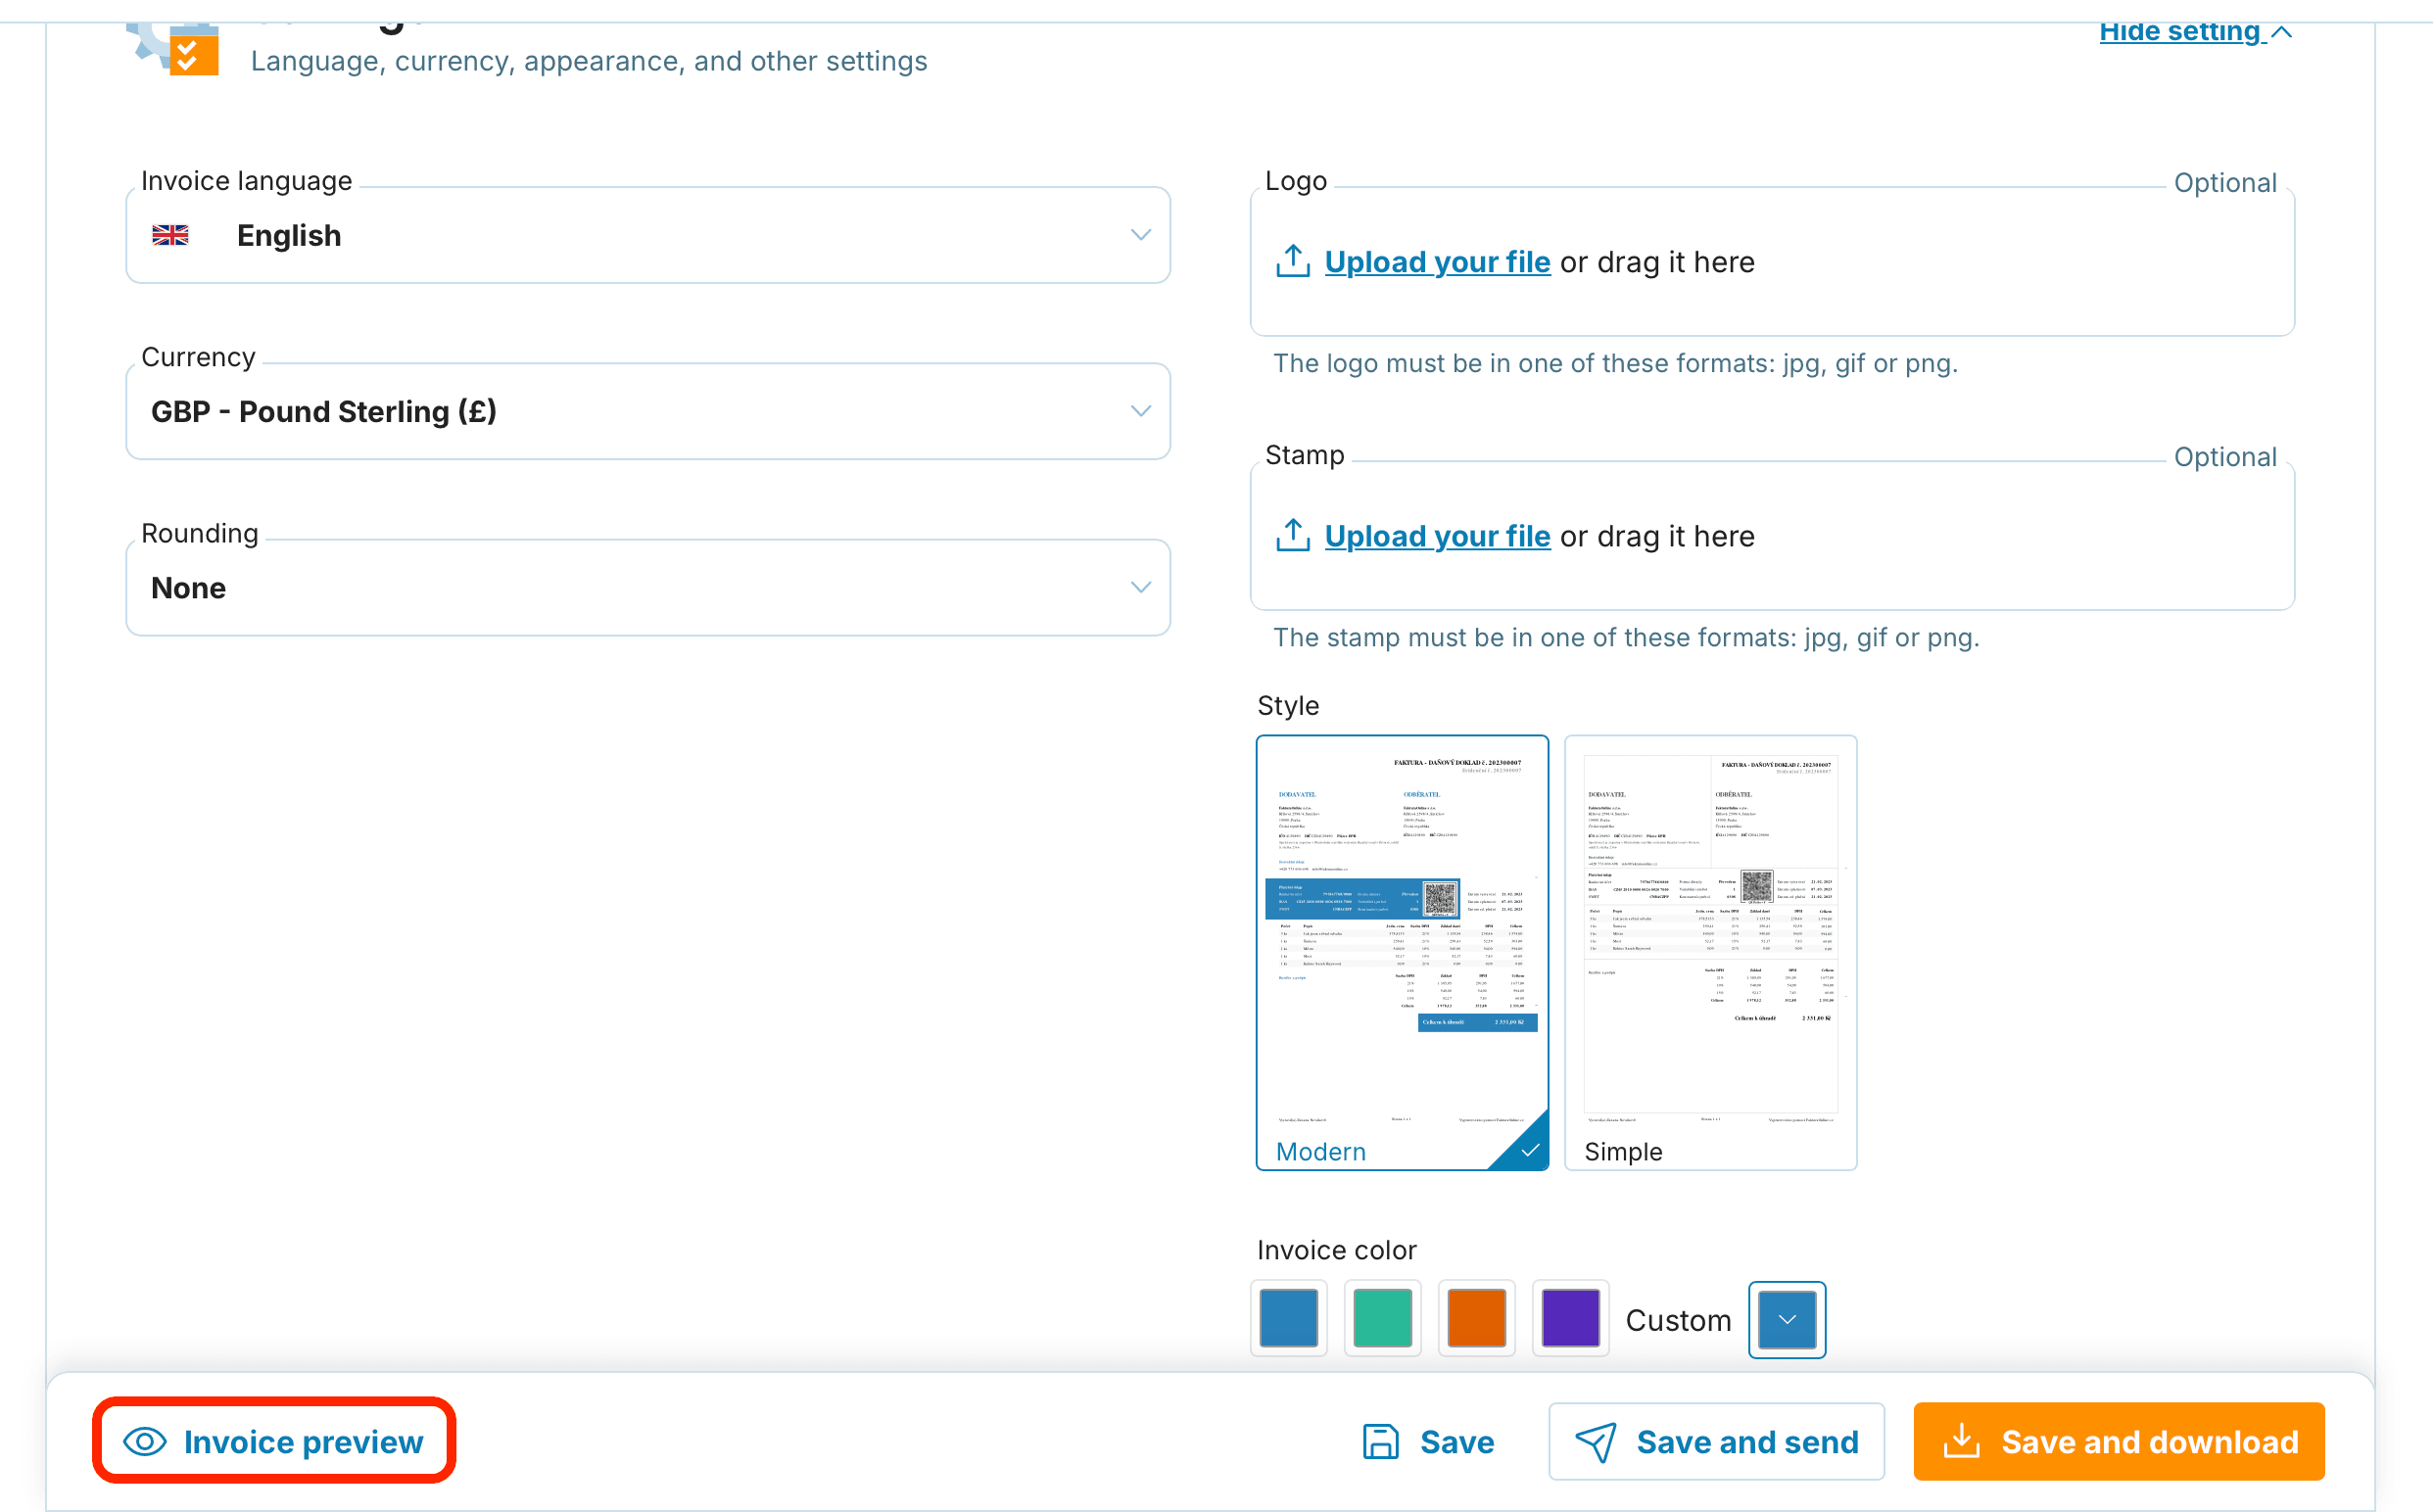Click the logo formats hint text
Image resolution: width=2433 pixels, height=1512 pixels.
click(1615, 363)
